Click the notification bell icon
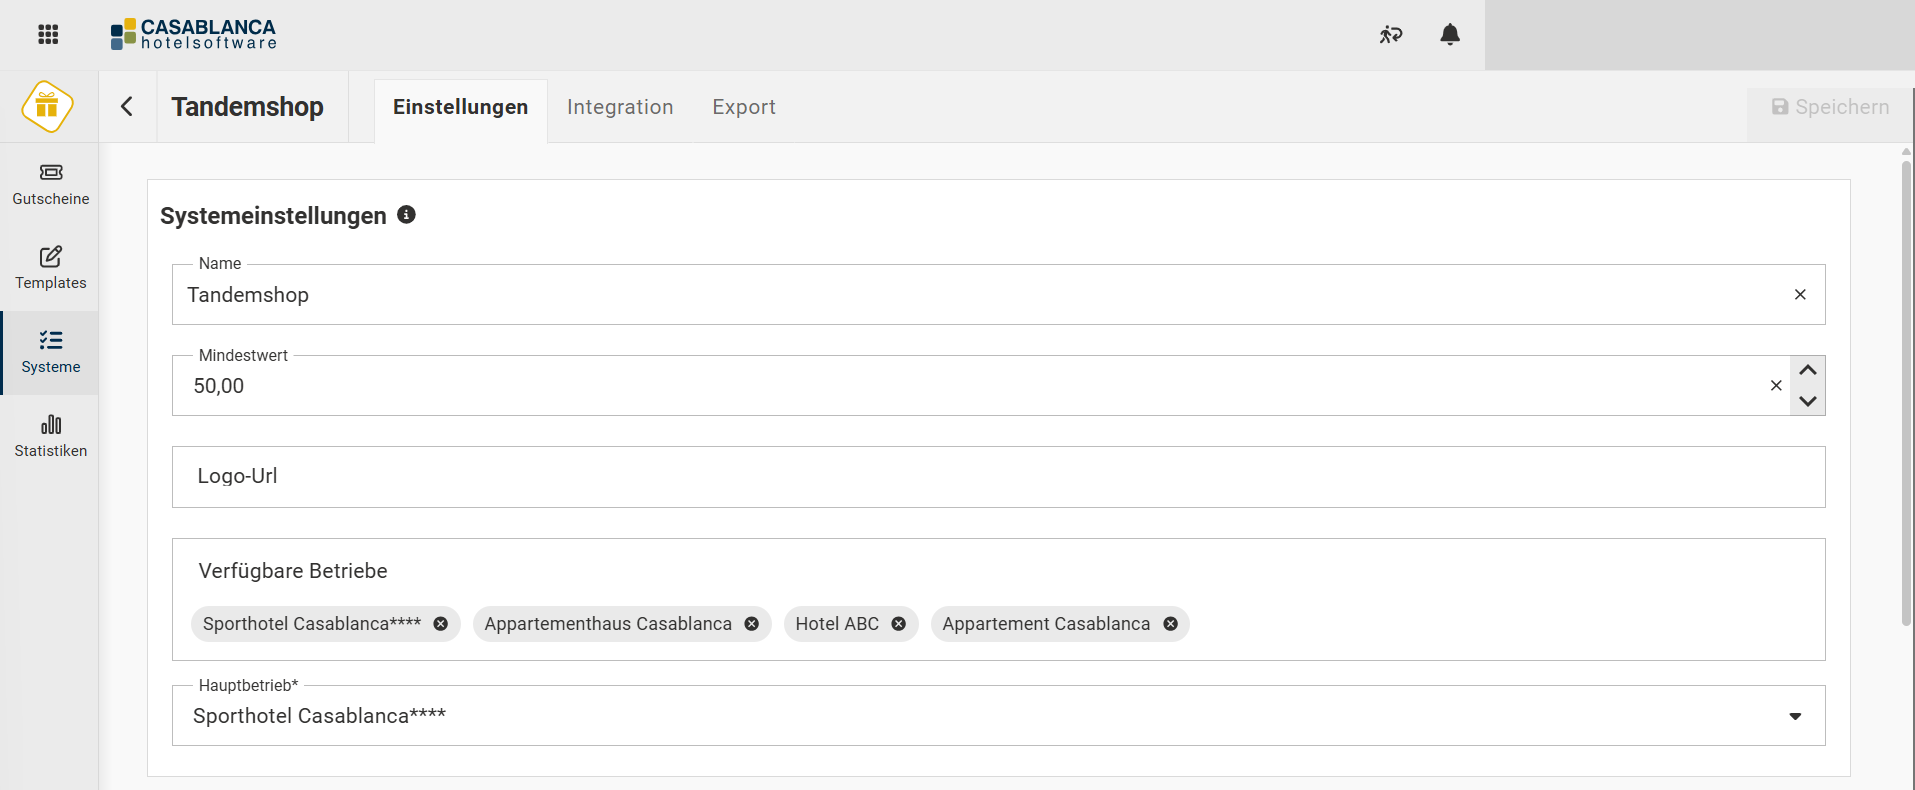 click(1449, 35)
